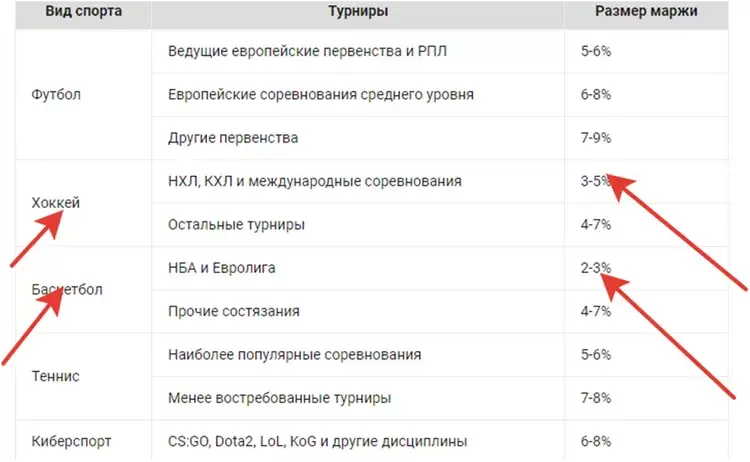Click the 2-3% margin value

[596, 268]
